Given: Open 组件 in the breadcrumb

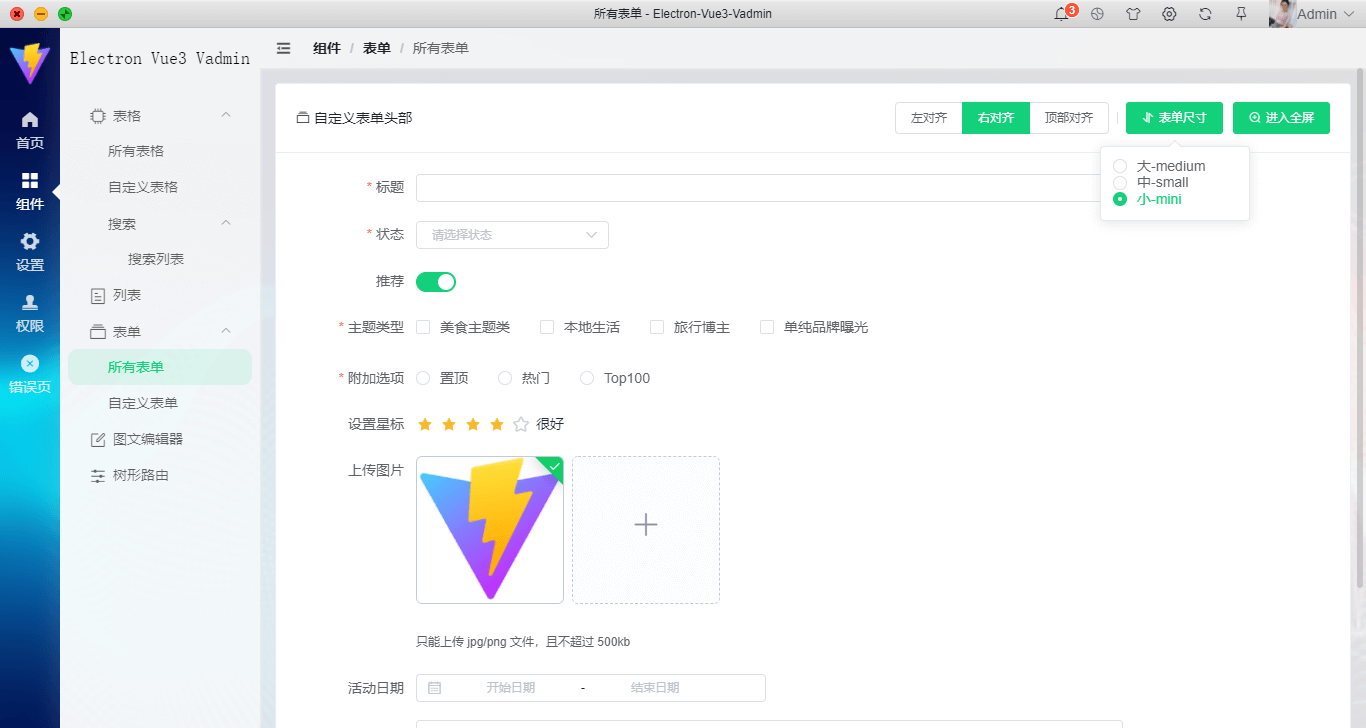Looking at the screenshot, I should click(x=327, y=47).
